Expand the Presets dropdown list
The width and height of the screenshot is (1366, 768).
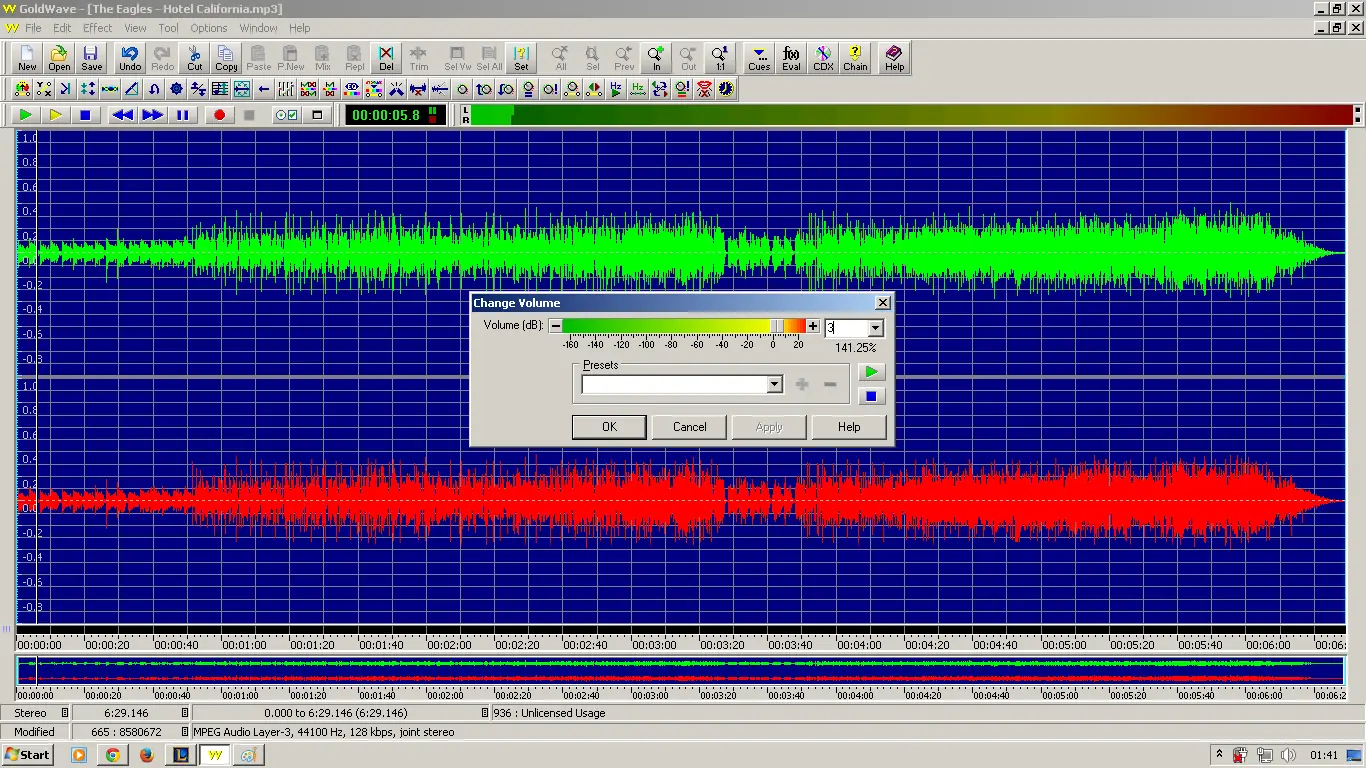(774, 384)
